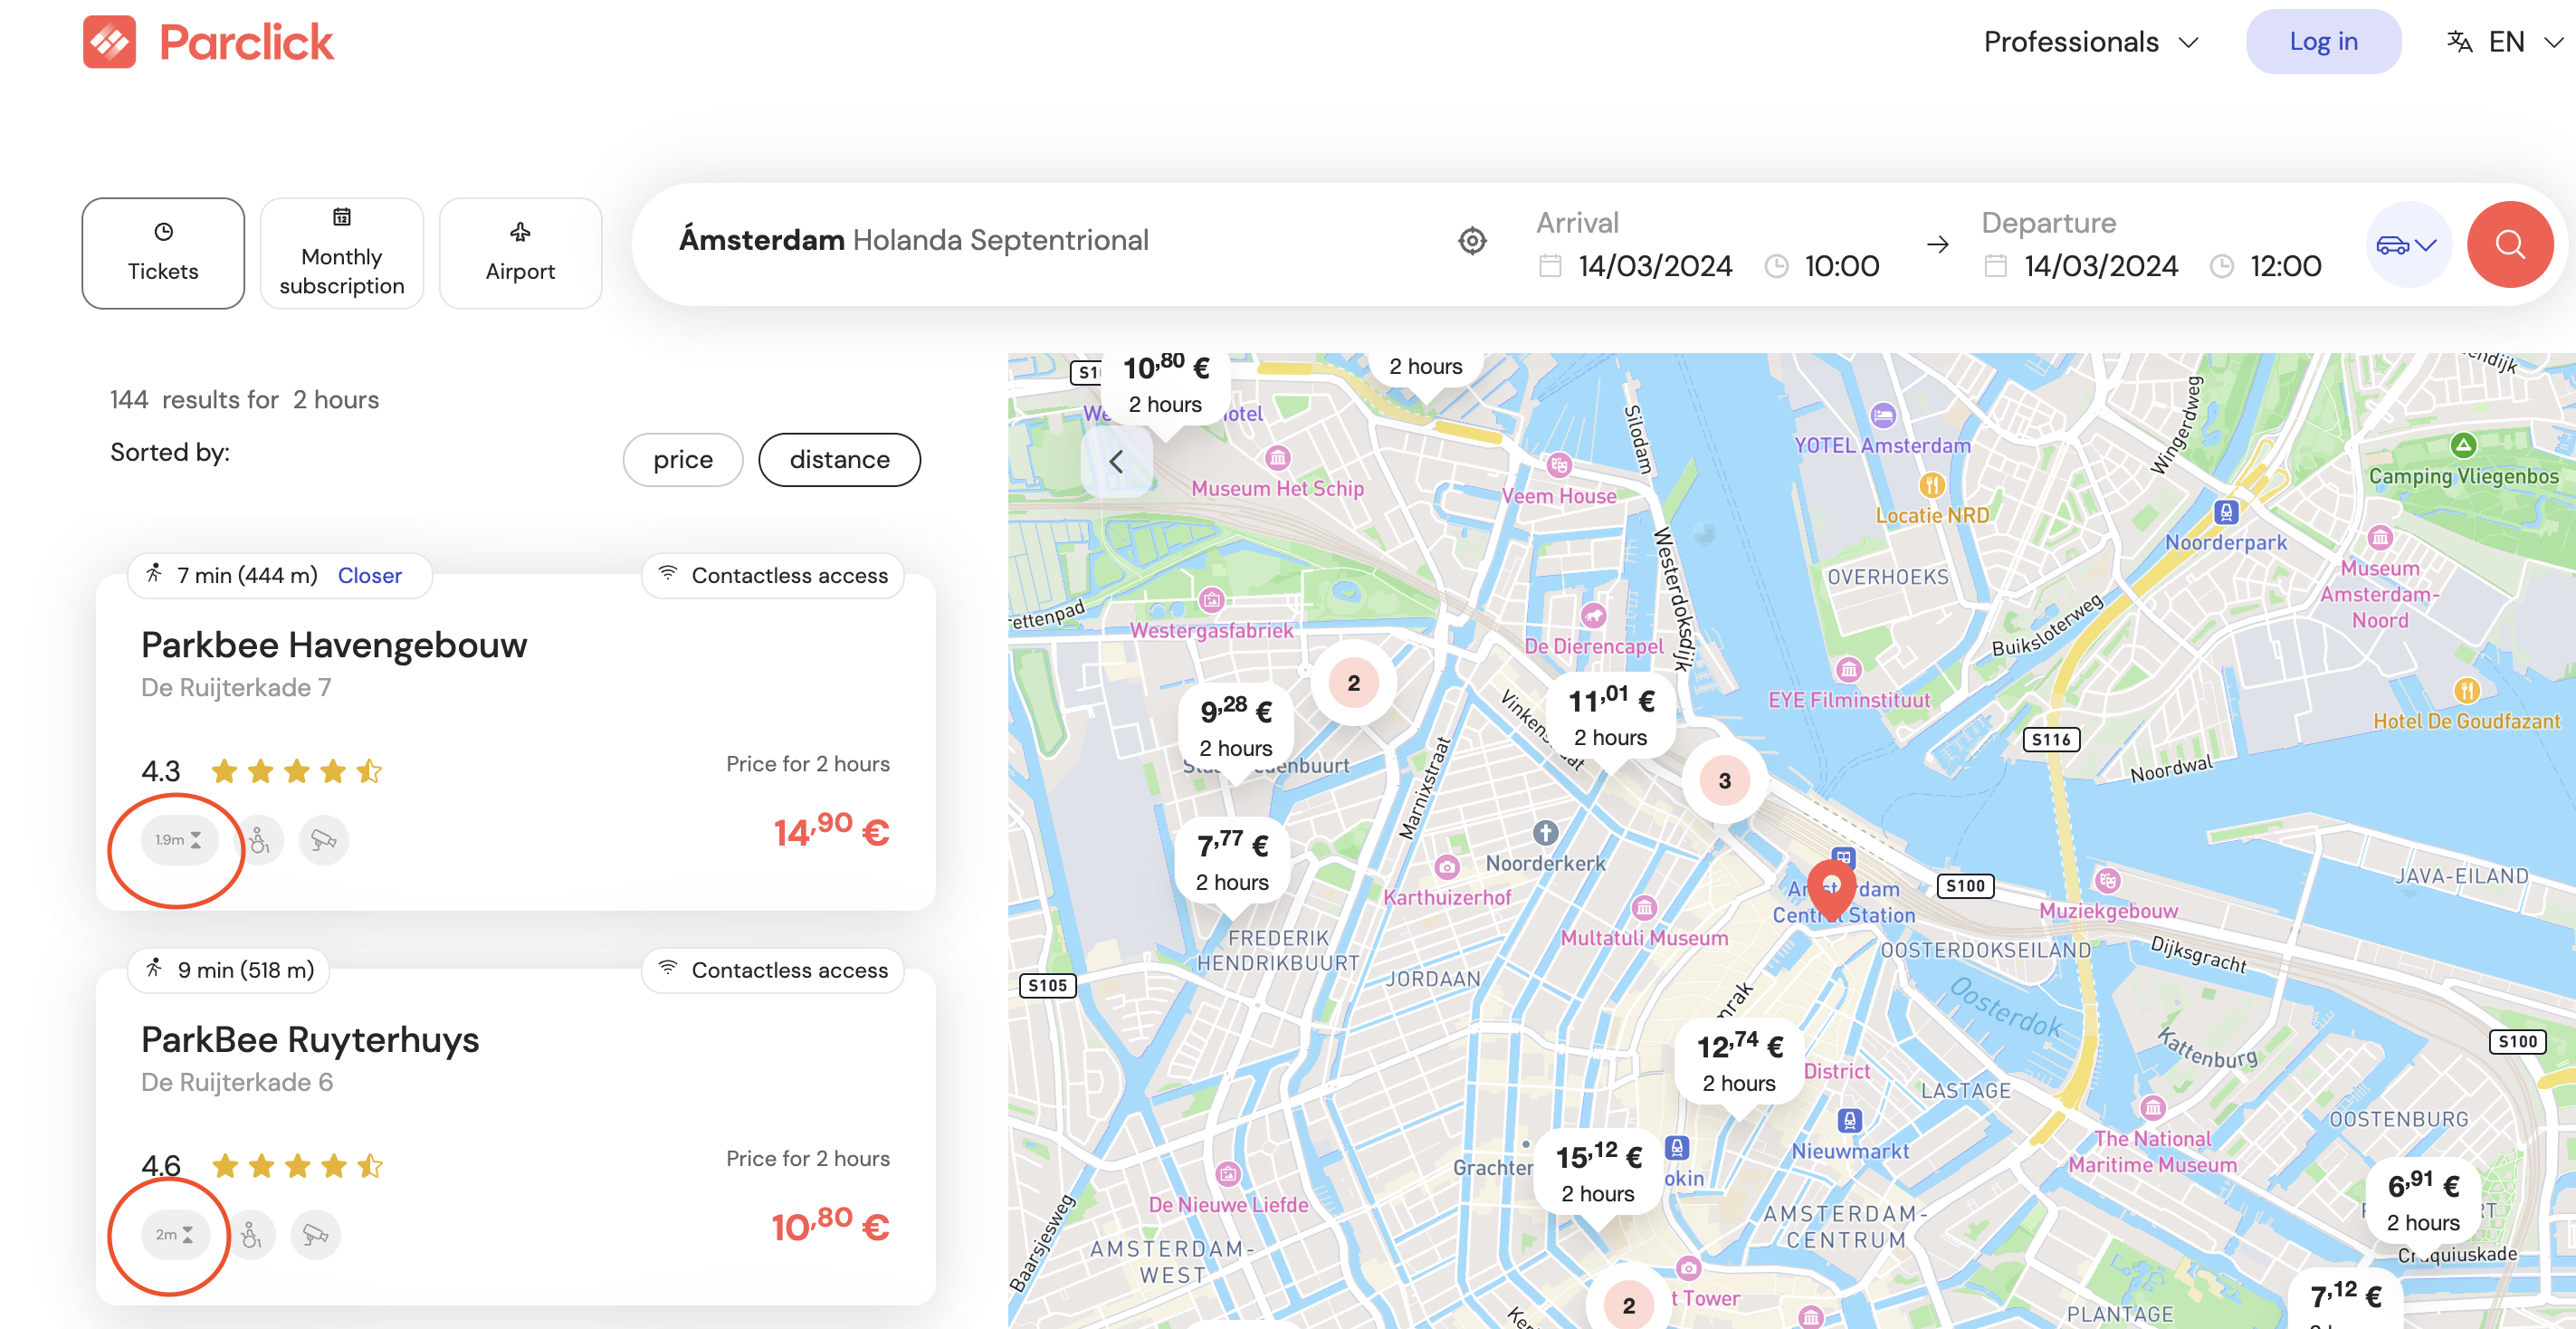Collapse results panel with map left arrow
The image size is (2576, 1329).
1116,462
